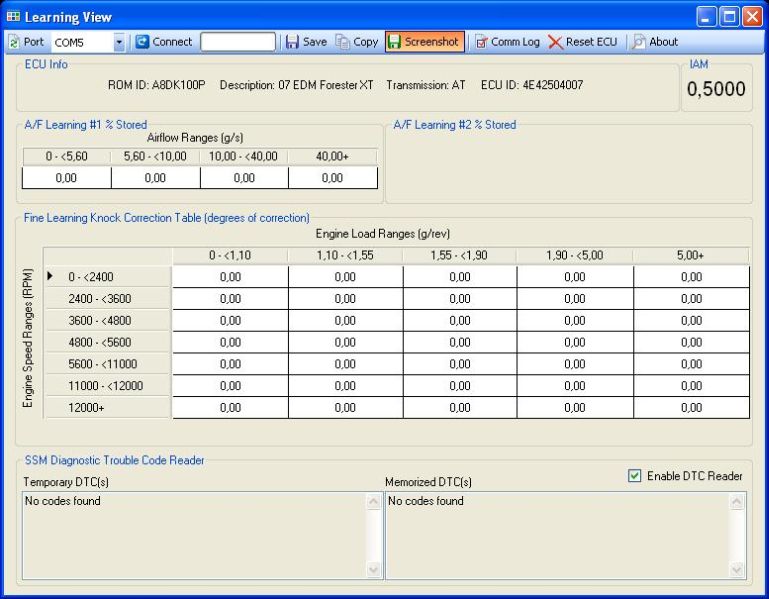
Task: Select the 5,00+ engine load column header
Action: [x=690, y=256]
